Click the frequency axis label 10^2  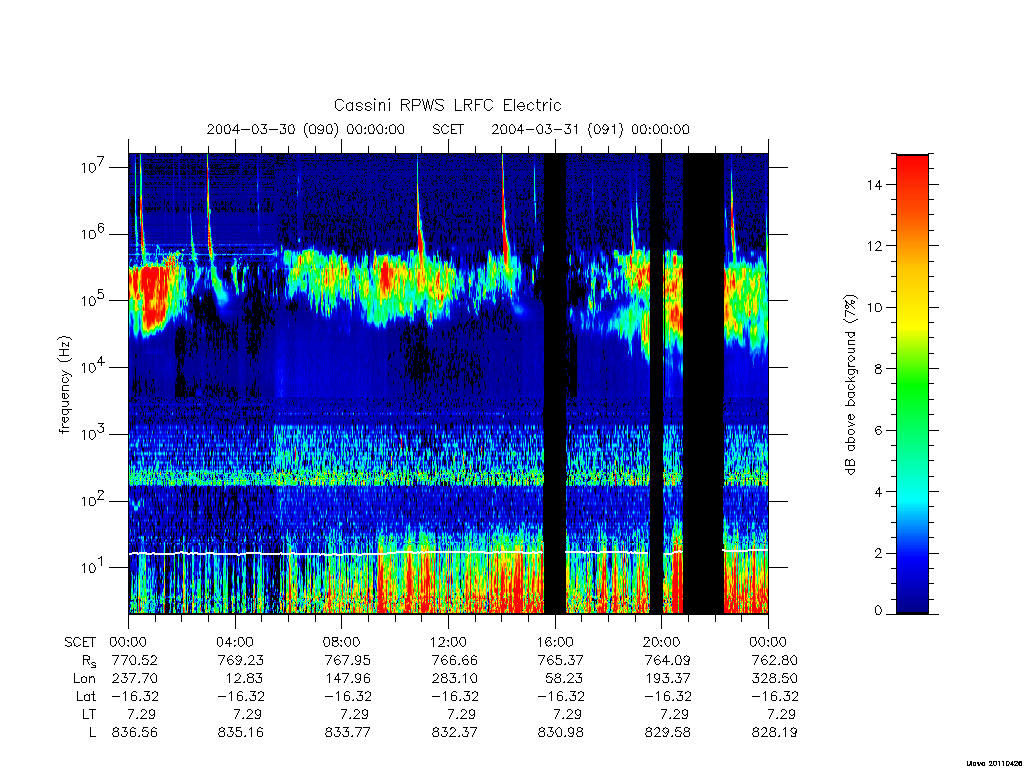click(91, 501)
